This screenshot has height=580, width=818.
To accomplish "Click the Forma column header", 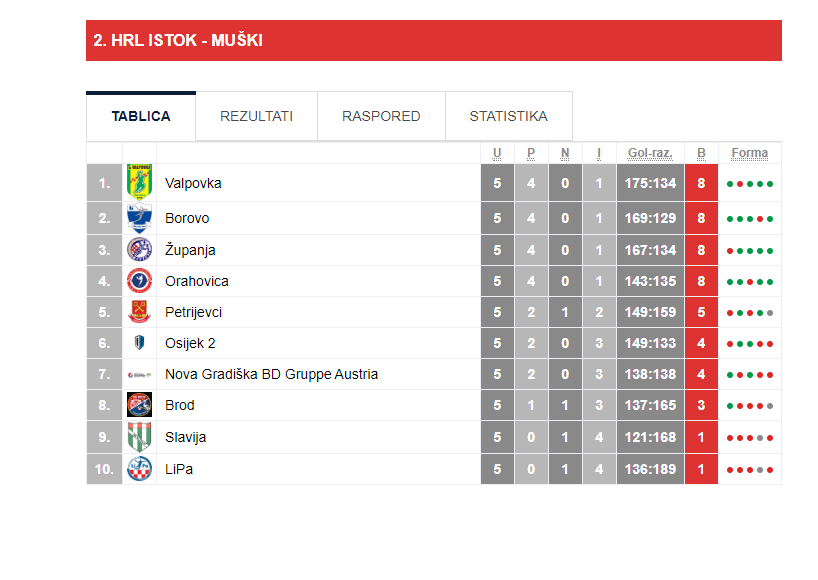I will (750, 153).
